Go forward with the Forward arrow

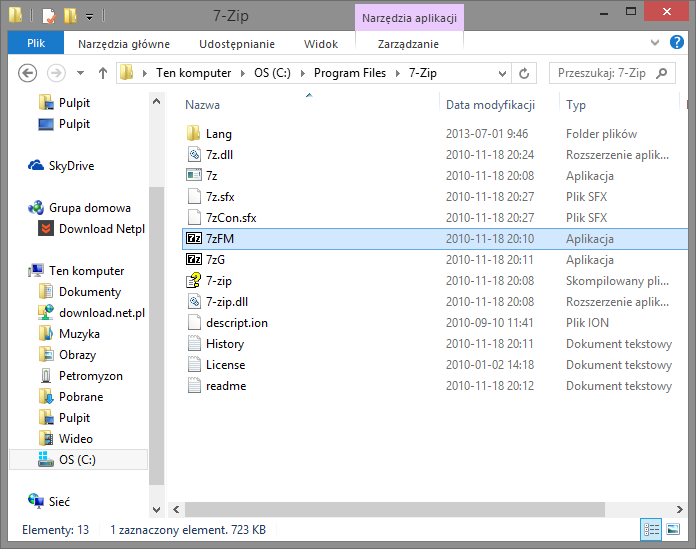(x=56, y=73)
